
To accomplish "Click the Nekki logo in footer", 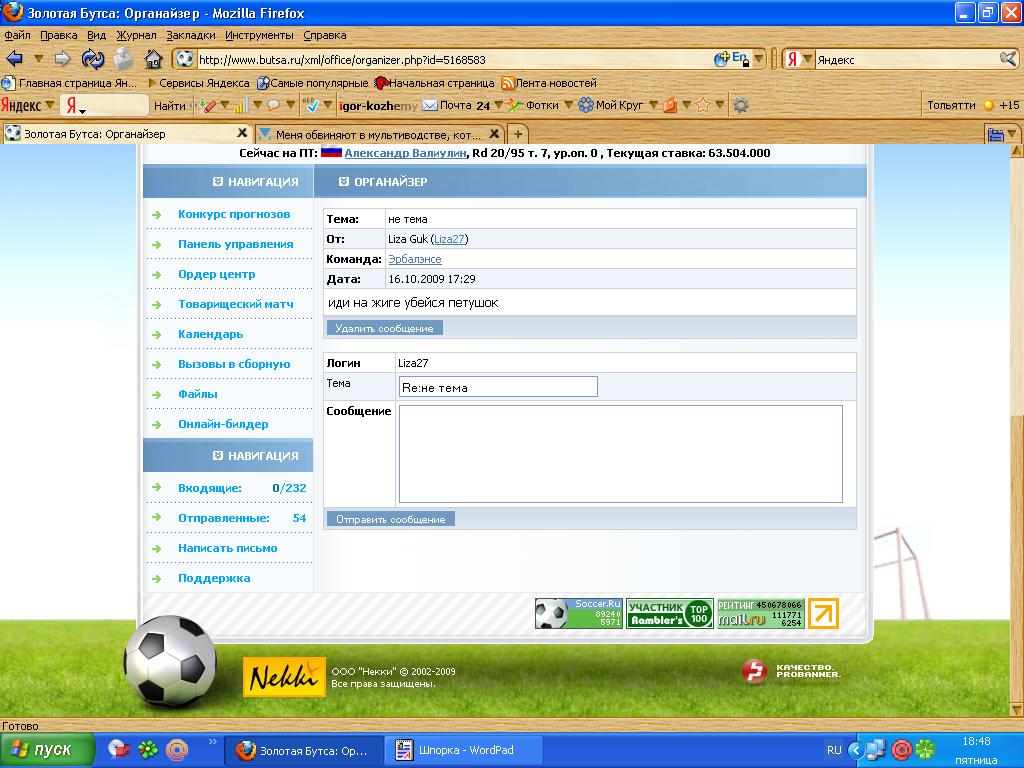I will click(284, 677).
